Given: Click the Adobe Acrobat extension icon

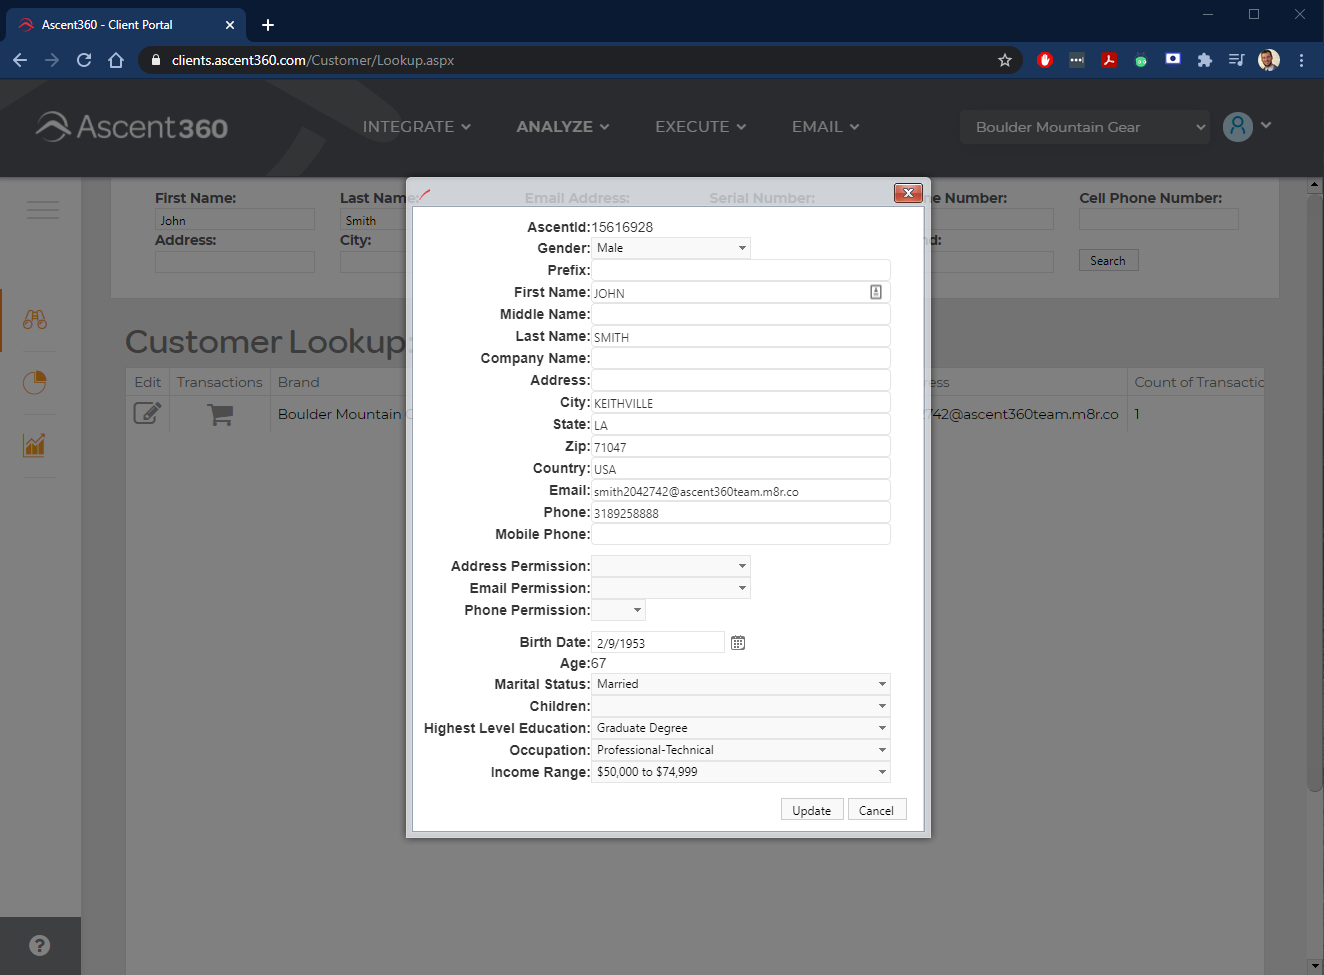Looking at the screenshot, I should [x=1109, y=60].
